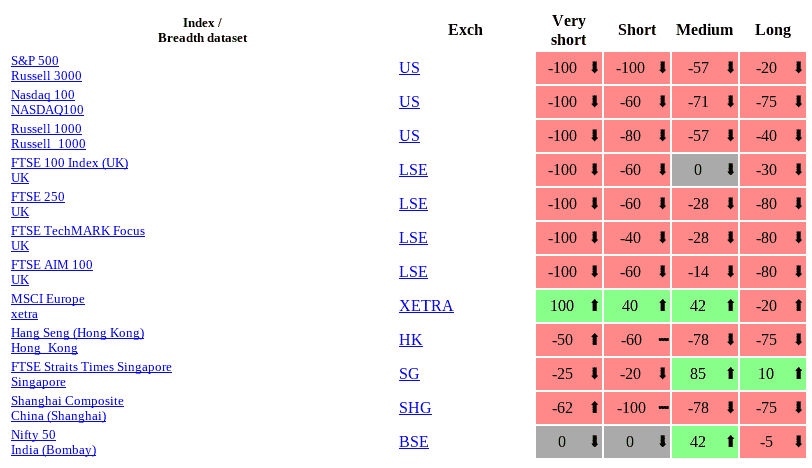Image resolution: width=812 pixels, height=468 pixels.
Task: Click the gray 0 Medium cell for FTSE 100
Action: tap(698, 170)
